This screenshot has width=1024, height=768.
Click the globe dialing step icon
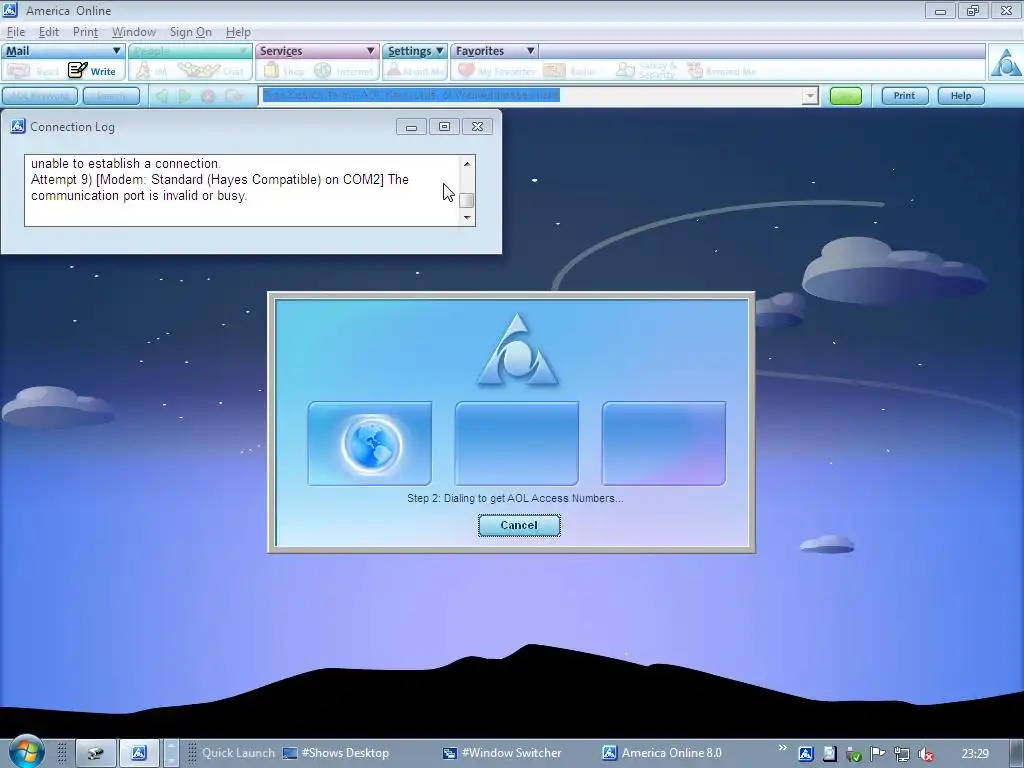point(370,444)
